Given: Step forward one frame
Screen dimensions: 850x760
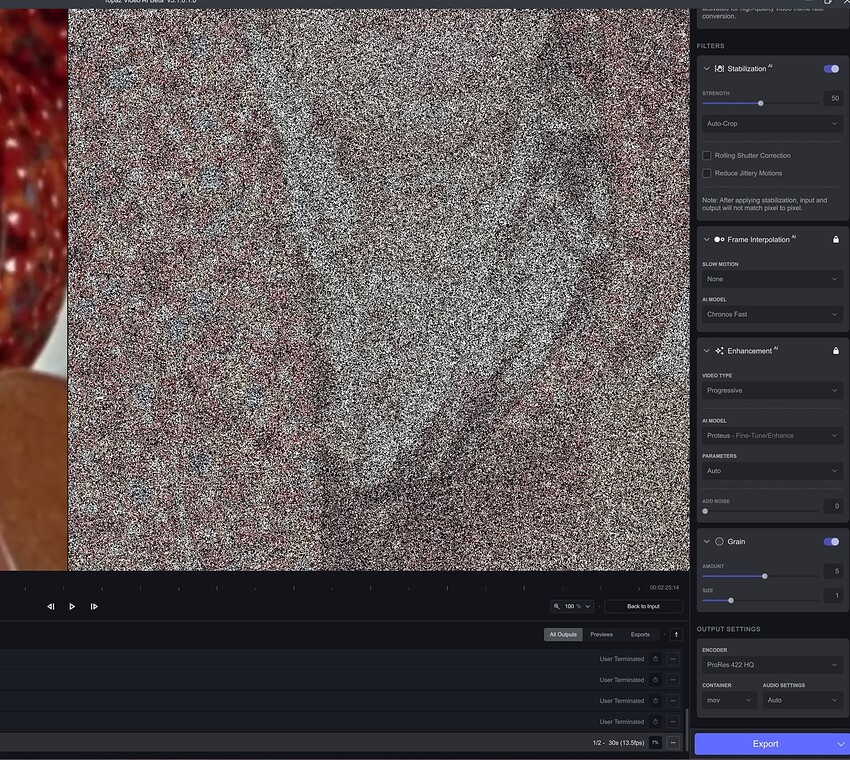Looking at the screenshot, I should (x=94, y=607).
